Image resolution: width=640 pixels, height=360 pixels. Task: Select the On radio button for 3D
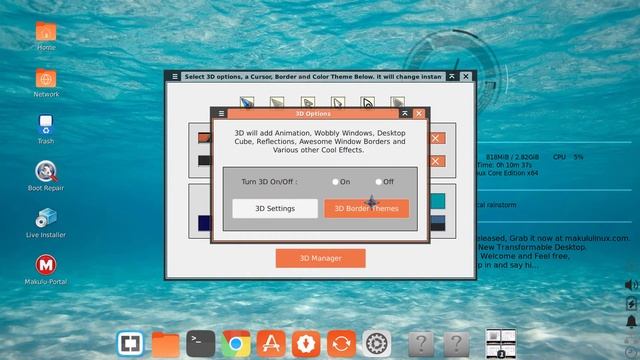[335, 182]
